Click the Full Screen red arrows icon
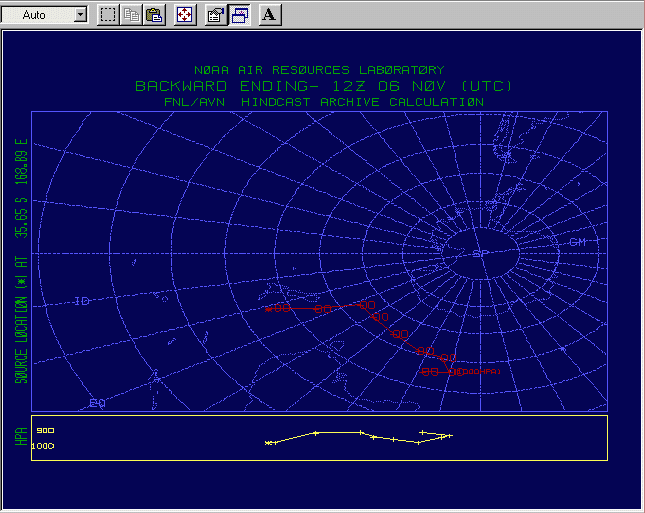 click(x=185, y=15)
